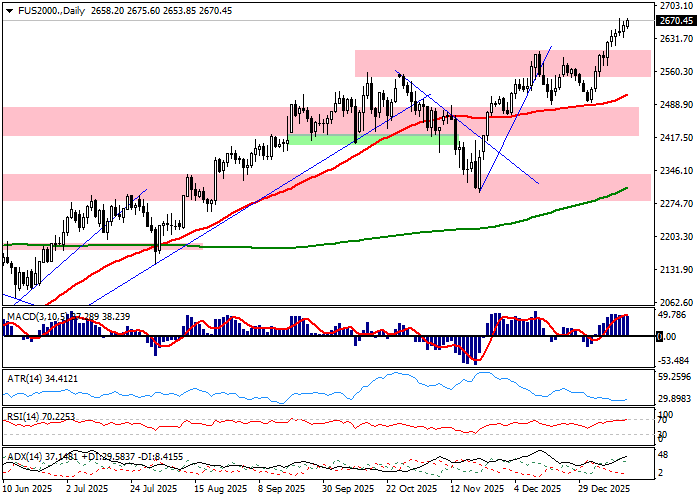700x500 pixels.
Task: Click the 22 Oct 2025 date label
Action: tap(411, 490)
